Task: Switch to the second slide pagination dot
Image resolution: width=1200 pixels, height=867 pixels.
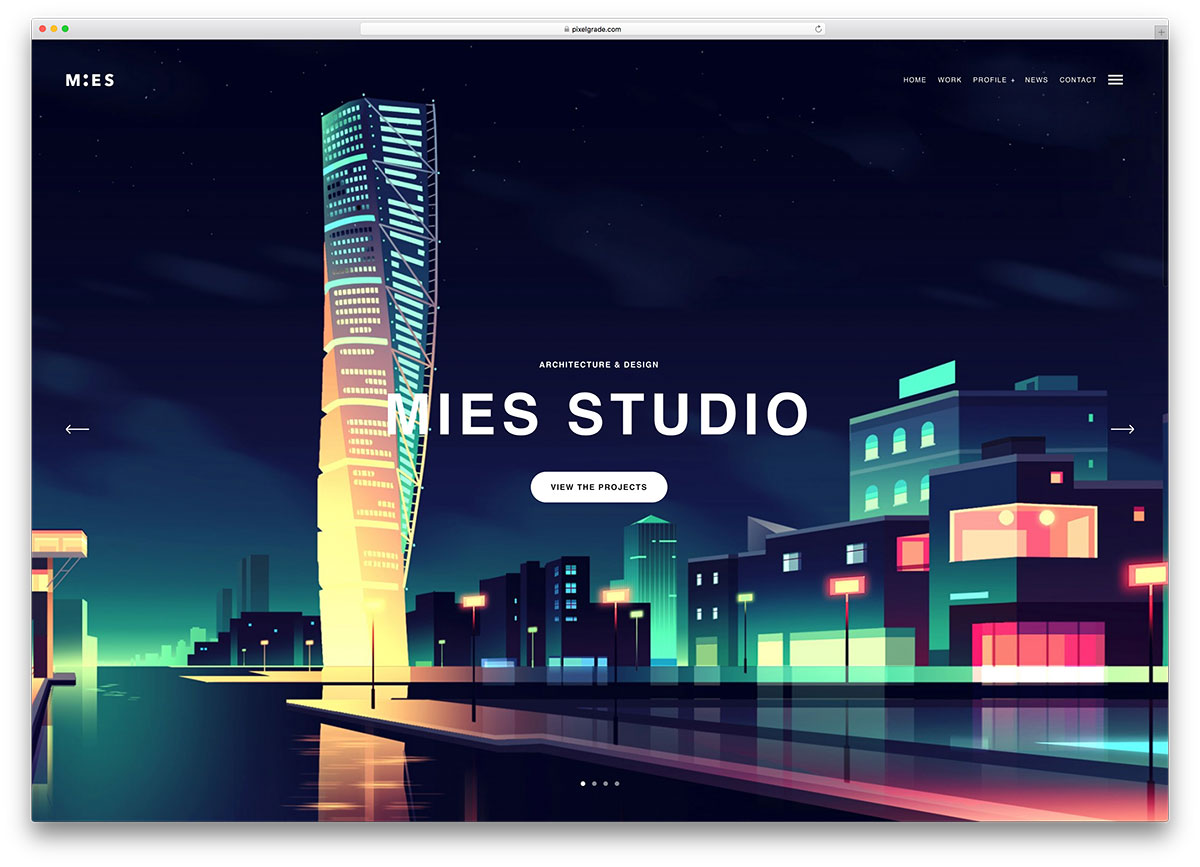Action: click(x=594, y=783)
